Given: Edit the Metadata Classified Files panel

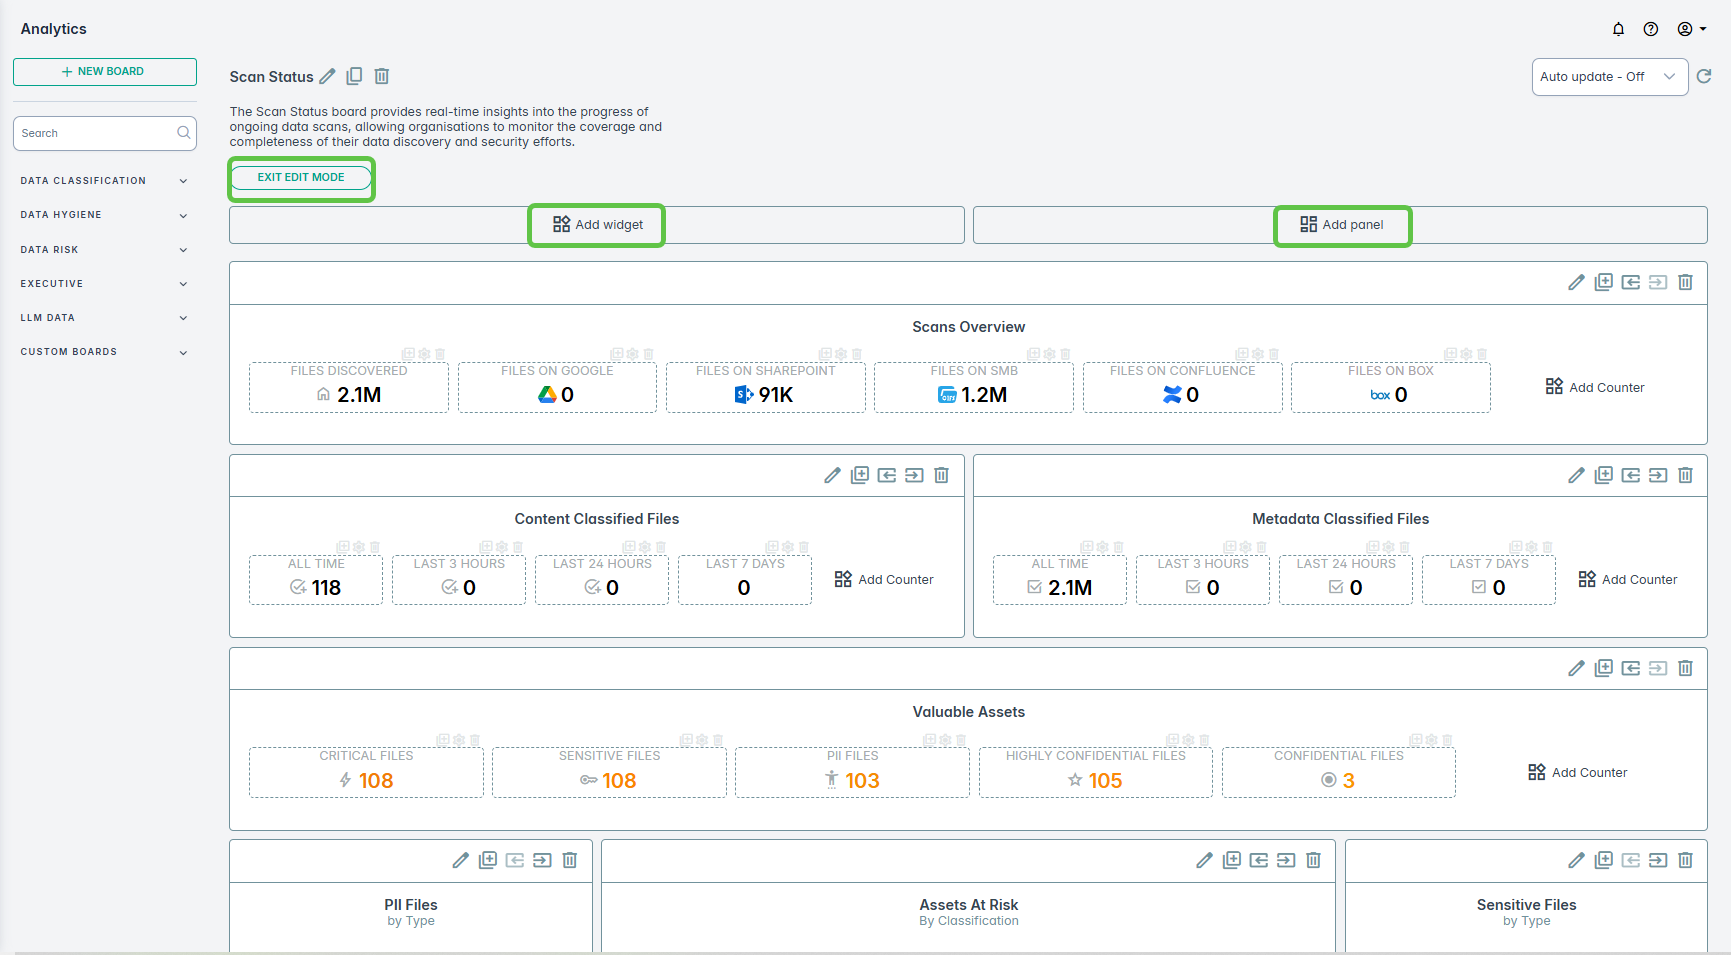Looking at the screenshot, I should point(1576,476).
